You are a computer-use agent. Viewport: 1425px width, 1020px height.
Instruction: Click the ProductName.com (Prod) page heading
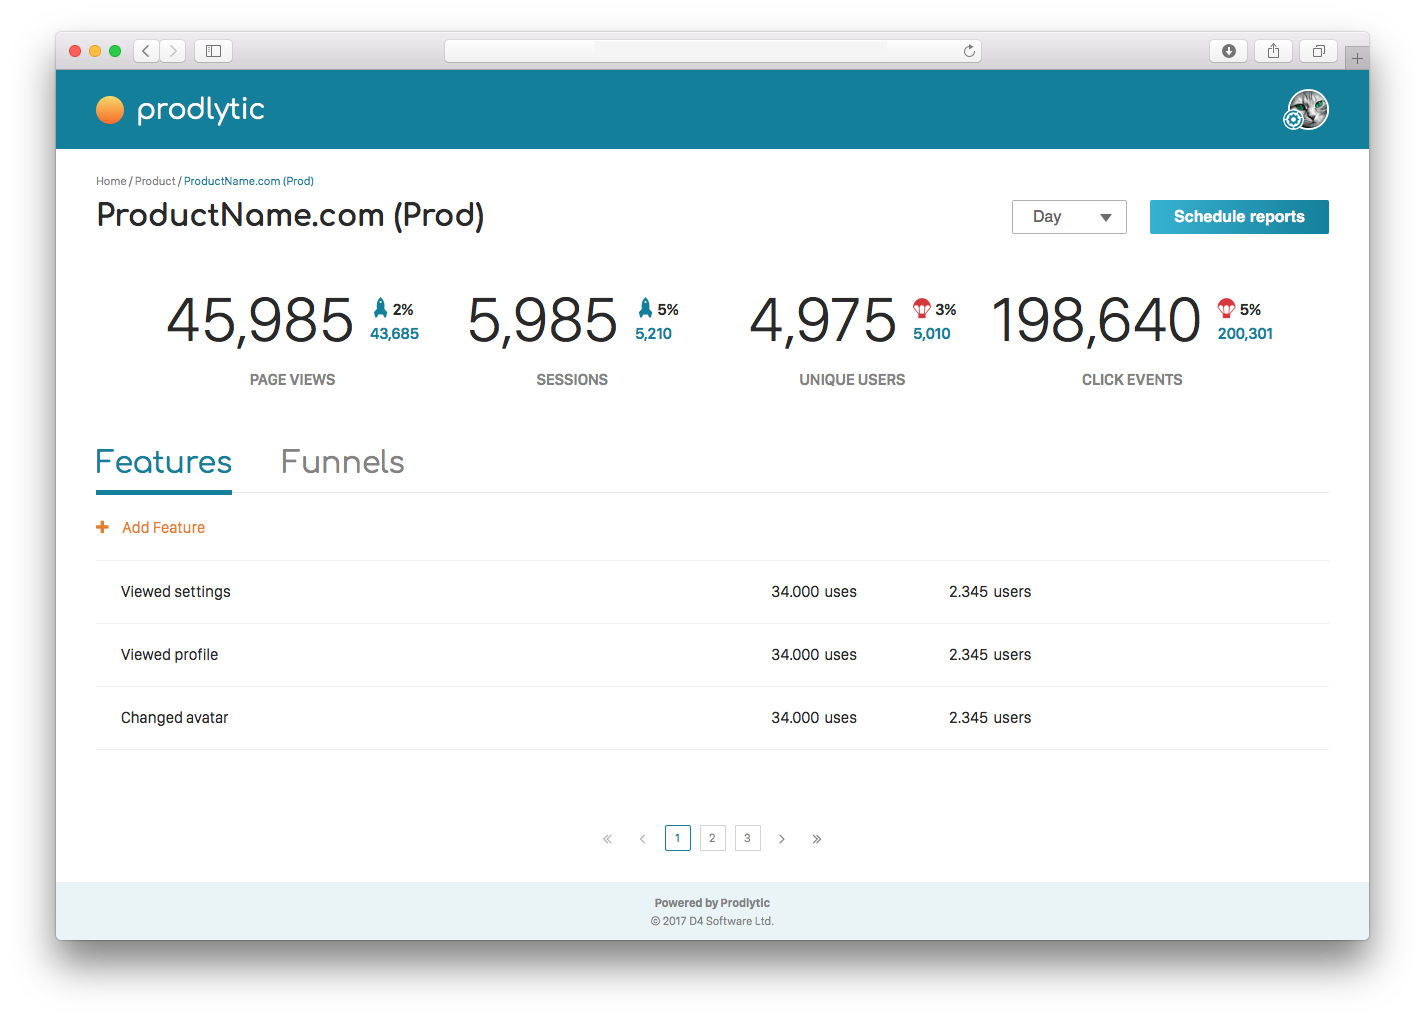coord(290,216)
